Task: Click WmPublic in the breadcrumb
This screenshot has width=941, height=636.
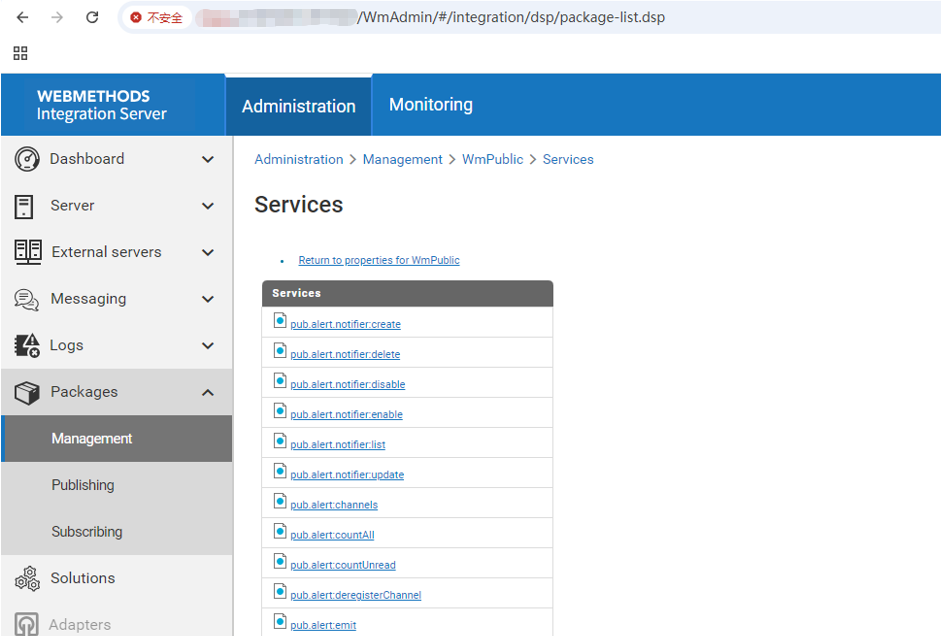Action: [493, 160]
